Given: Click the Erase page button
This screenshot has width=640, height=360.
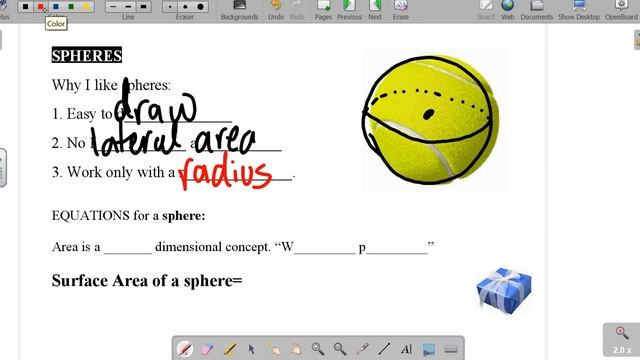Looking at the screenshot, I should pos(400,10).
